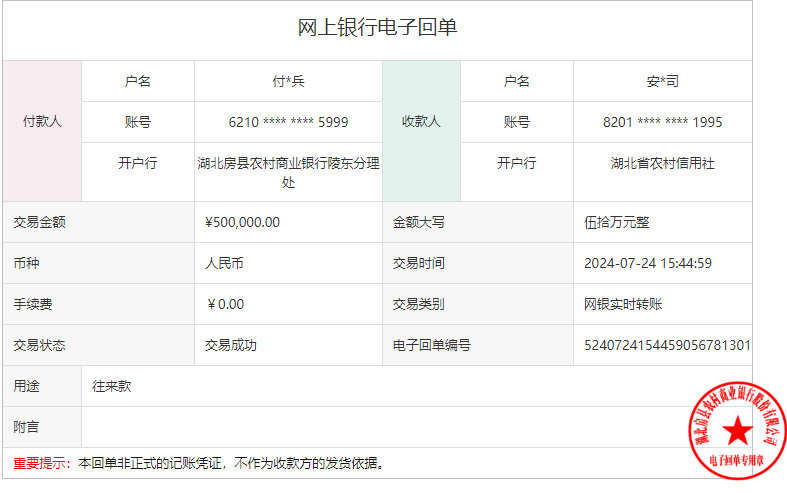Click the amount in words 伍拾万元整
Screen dimensions: 787x493
(x=617, y=222)
